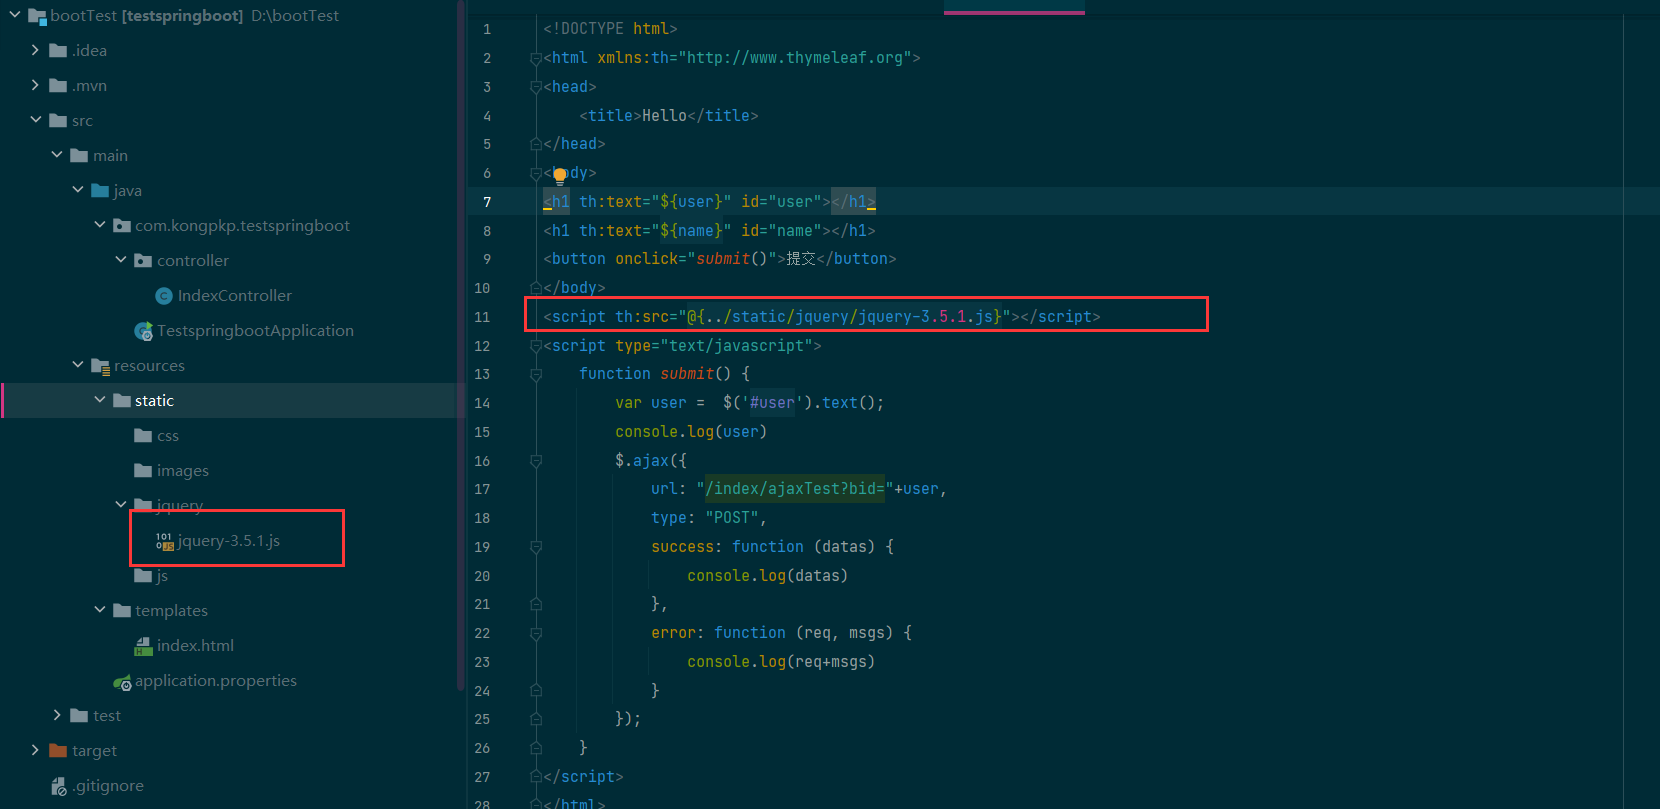The image size is (1660, 809).
Task: Select the IndexController class icon
Action: pyautogui.click(x=164, y=296)
